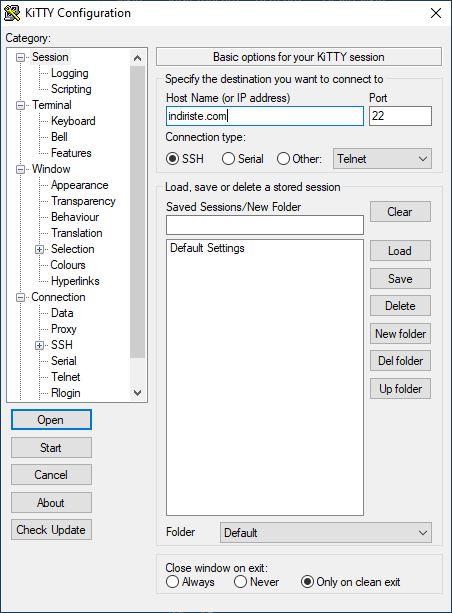This screenshot has height=613, width=452.
Task: Click the Host Name input field
Action: (x=265, y=116)
